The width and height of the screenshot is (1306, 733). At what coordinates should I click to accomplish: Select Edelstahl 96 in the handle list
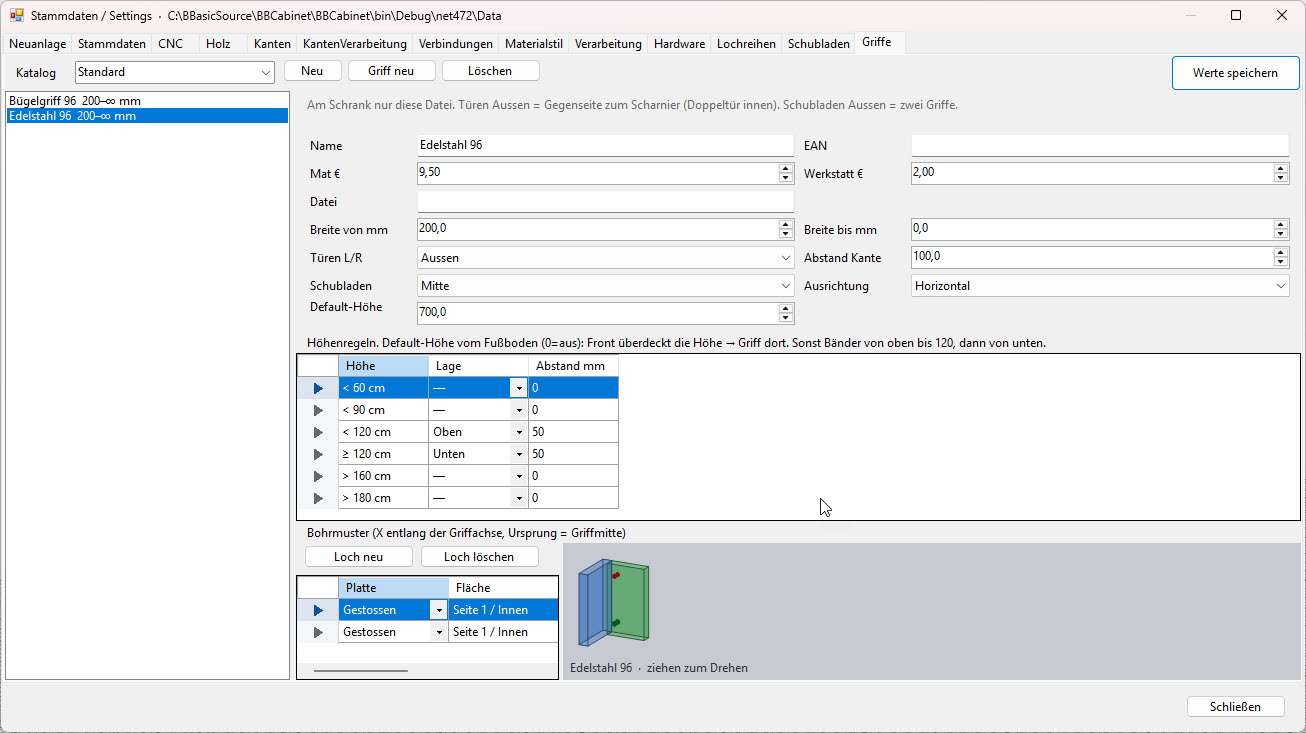point(147,116)
